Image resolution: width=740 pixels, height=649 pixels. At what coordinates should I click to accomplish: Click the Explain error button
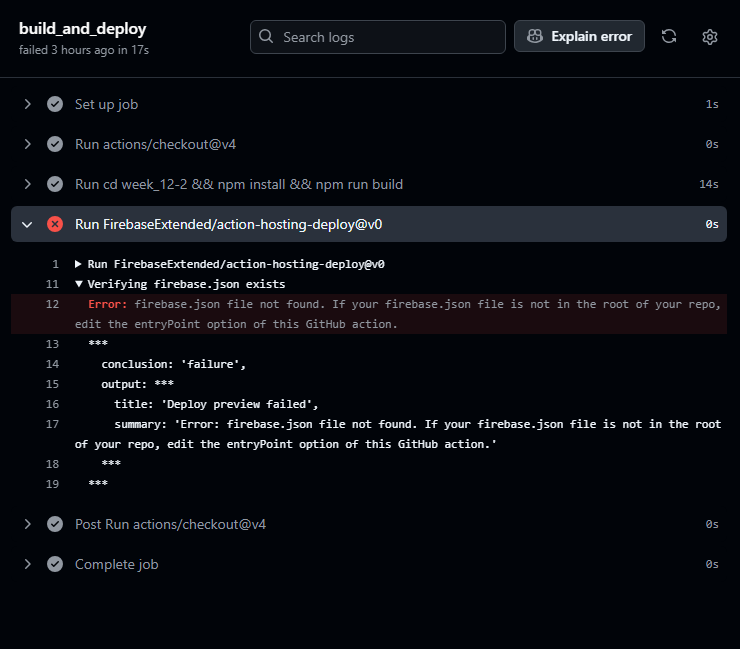click(x=579, y=36)
